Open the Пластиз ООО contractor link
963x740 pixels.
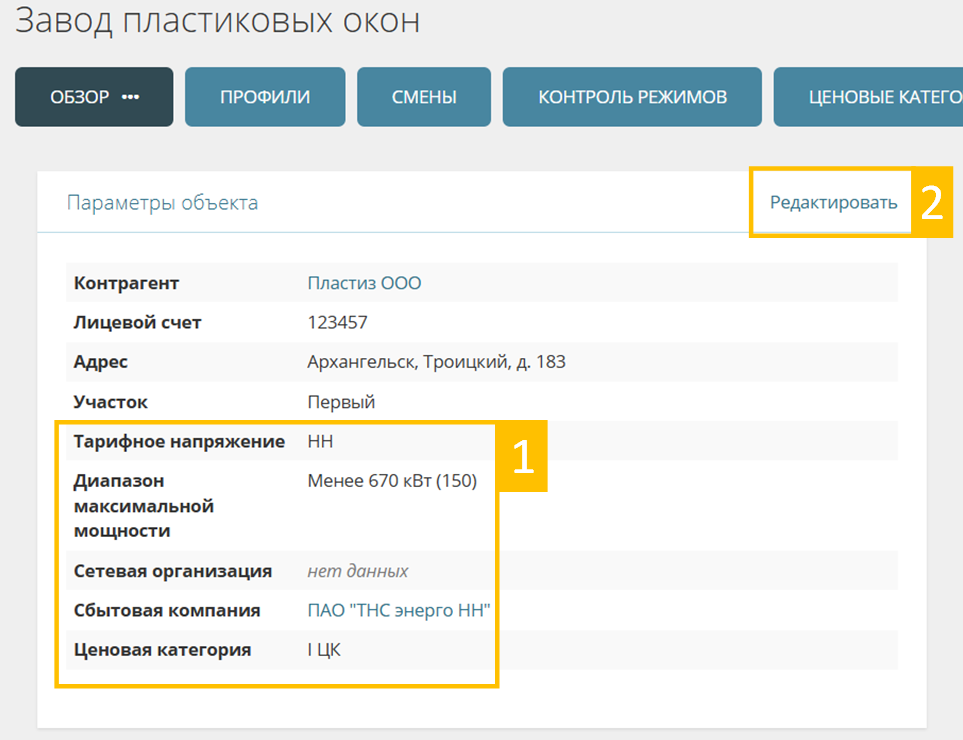[x=364, y=283]
